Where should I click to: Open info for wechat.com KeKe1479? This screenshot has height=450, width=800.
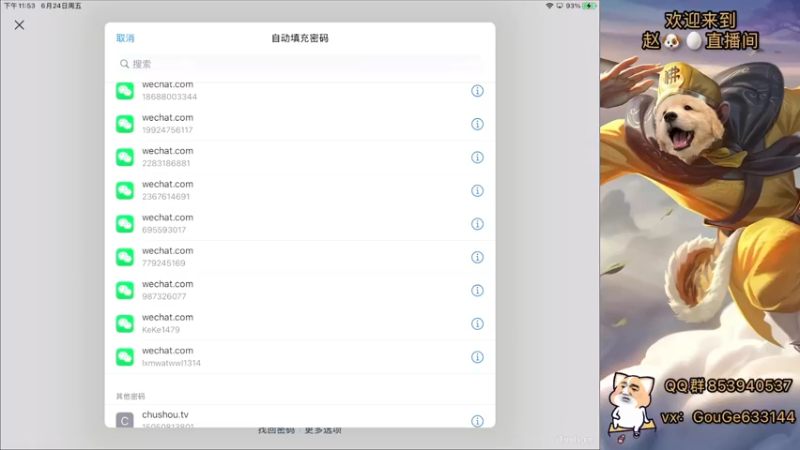coord(477,323)
